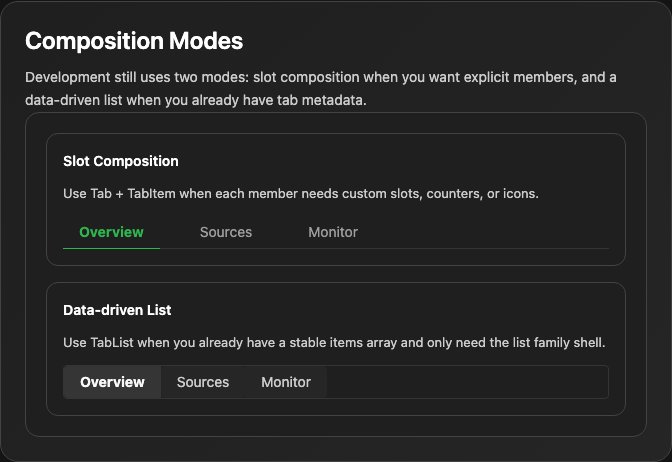672x462 pixels.
Task: Click the 'Use Tab + TabItem' description text
Action: click(x=301, y=194)
